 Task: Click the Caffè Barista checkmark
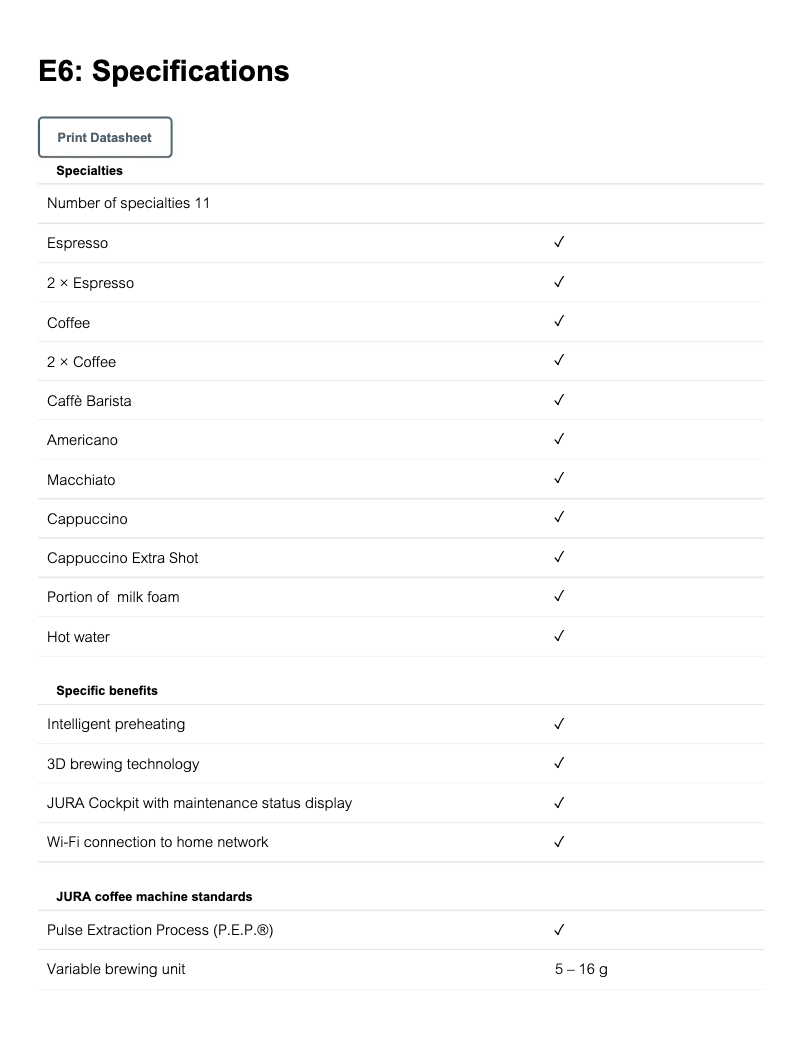click(560, 400)
